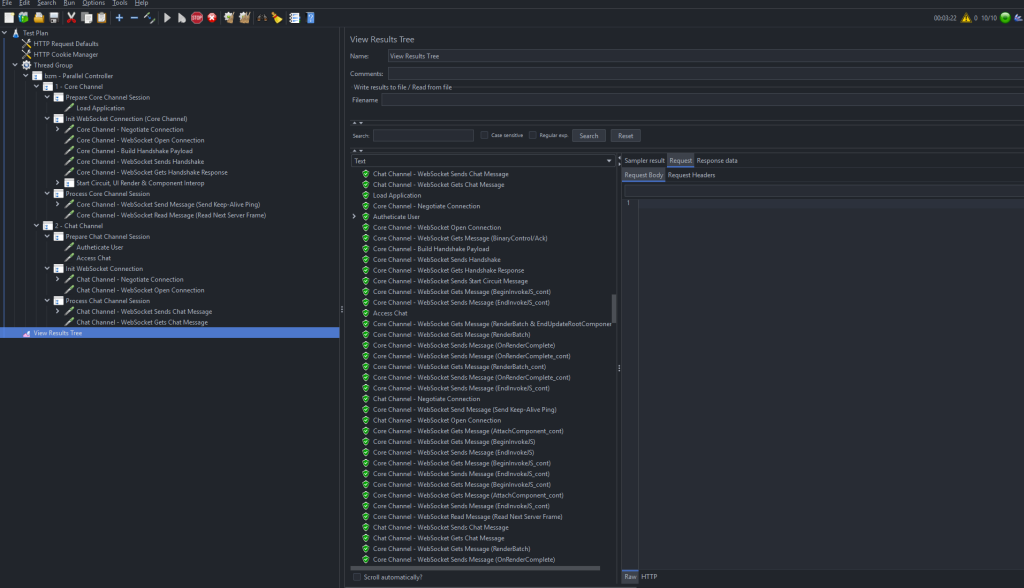Expand all nodes with the plus icon
This screenshot has height=588, width=1024.
coord(119,18)
